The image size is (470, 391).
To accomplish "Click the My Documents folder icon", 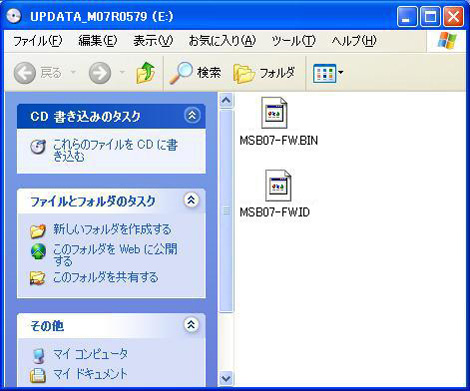I will [x=38, y=375].
